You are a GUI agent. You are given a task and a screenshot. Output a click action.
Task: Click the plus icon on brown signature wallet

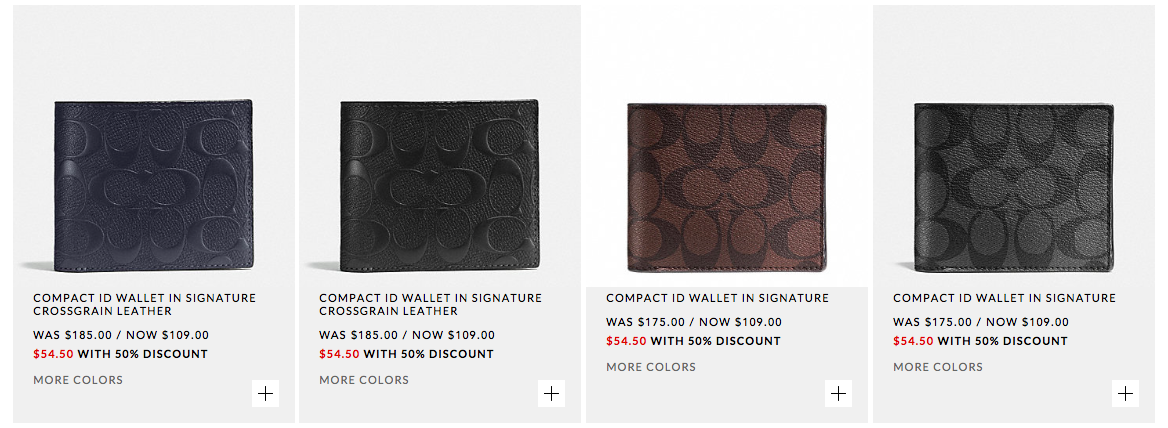[x=838, y=393]
